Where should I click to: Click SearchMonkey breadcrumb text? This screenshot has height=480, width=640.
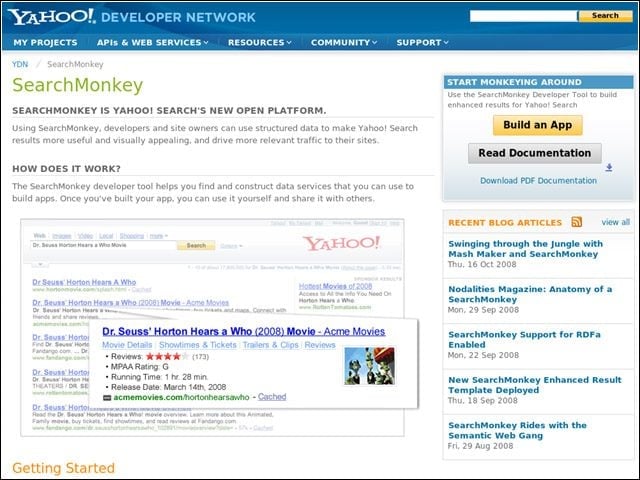(75, 64)
